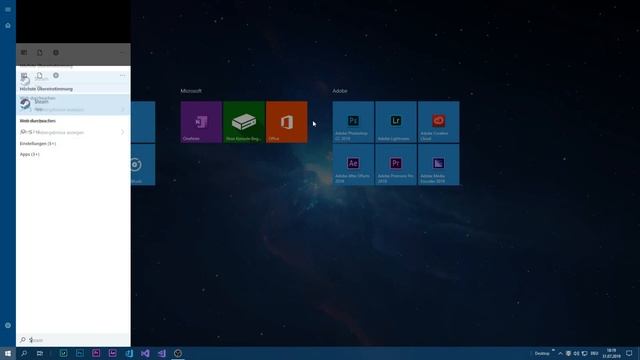Open the Adobe Creative Cloud tile
Viewport: 640px width, 360px height.
(x=438, y=122)
